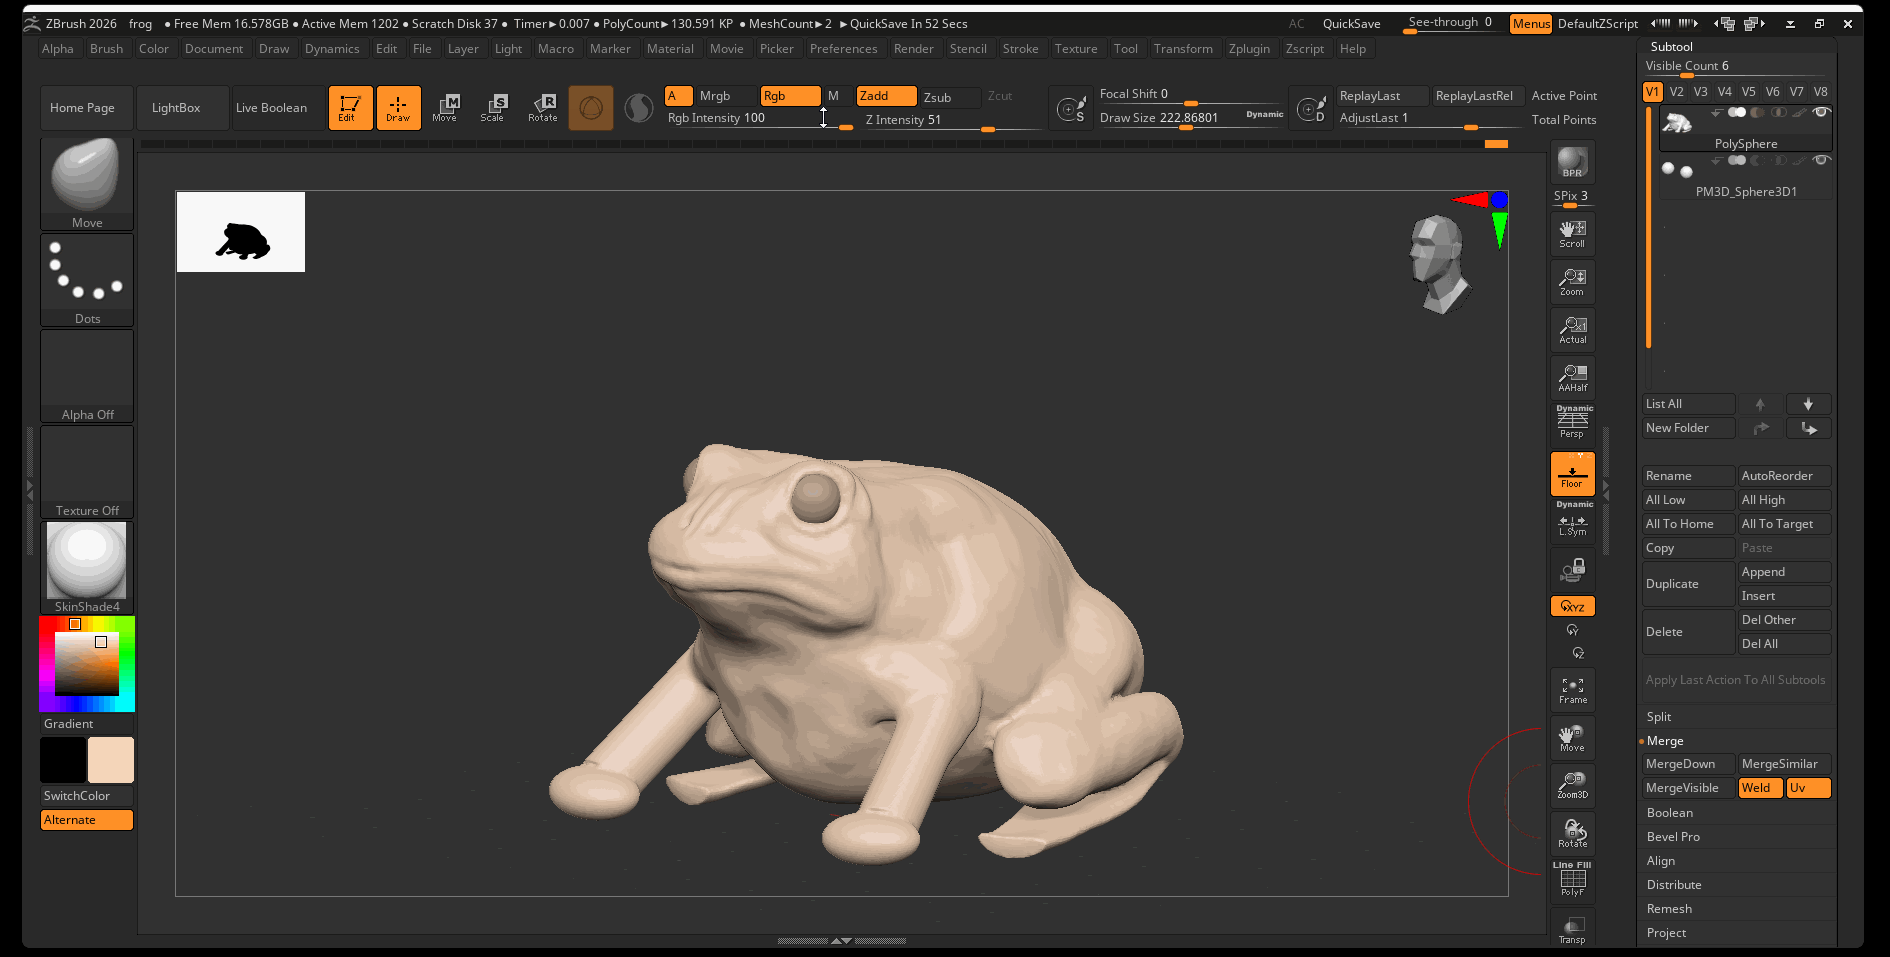
Task: Toggle Persp perspective mode
Action: coord(1572,423)
